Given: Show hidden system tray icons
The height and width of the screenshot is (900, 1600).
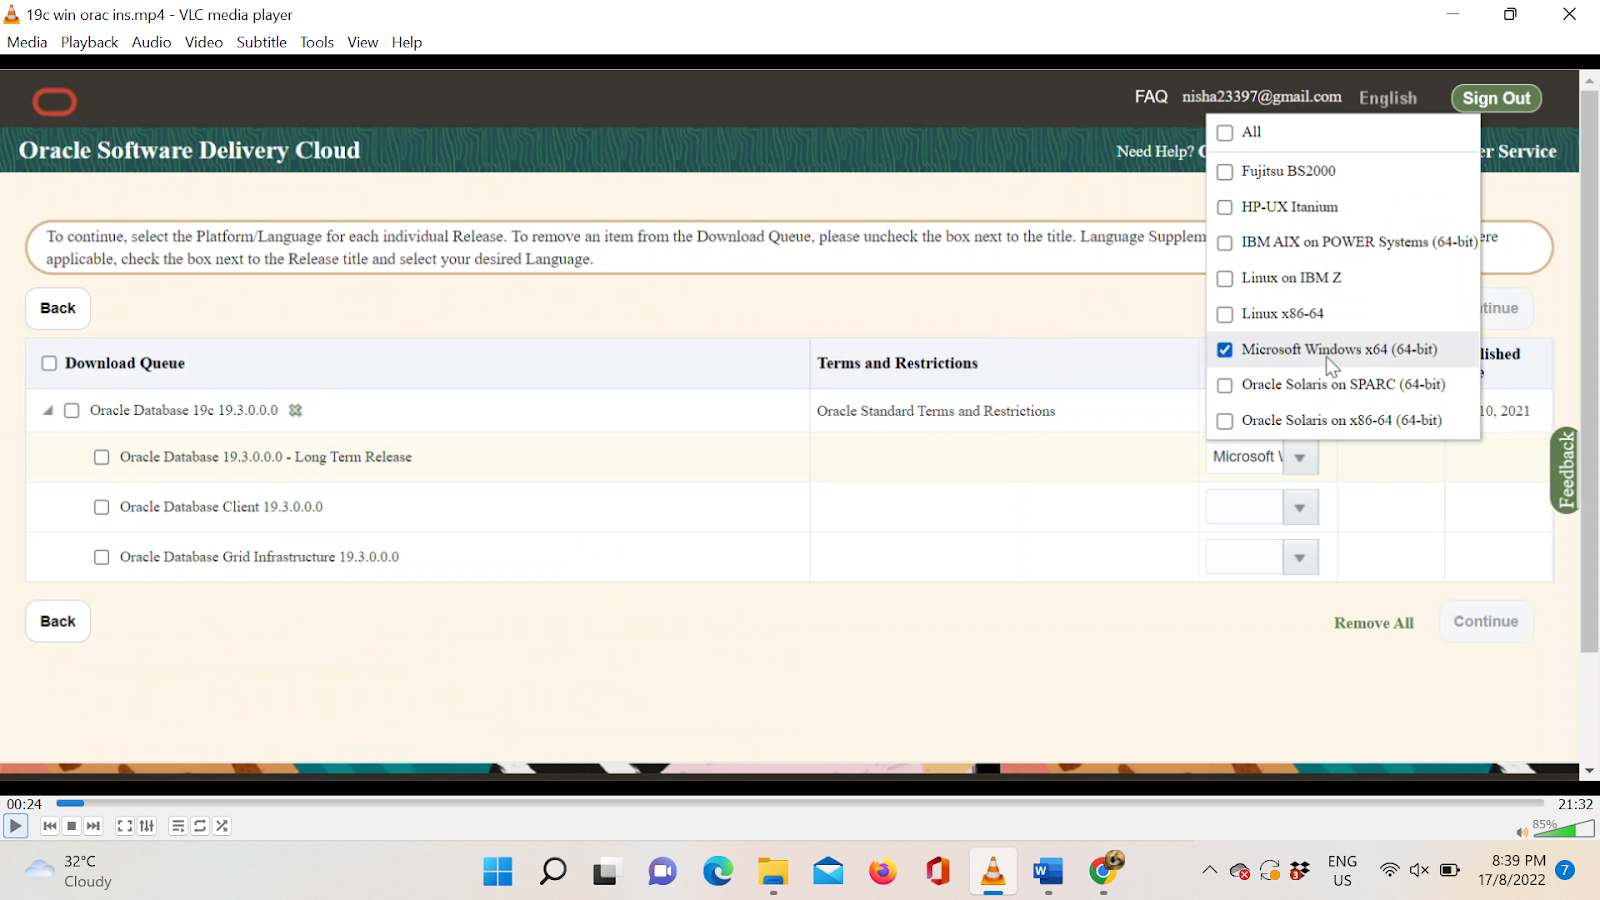Looking at the screenshot, I should click(x=1210, y=871).
